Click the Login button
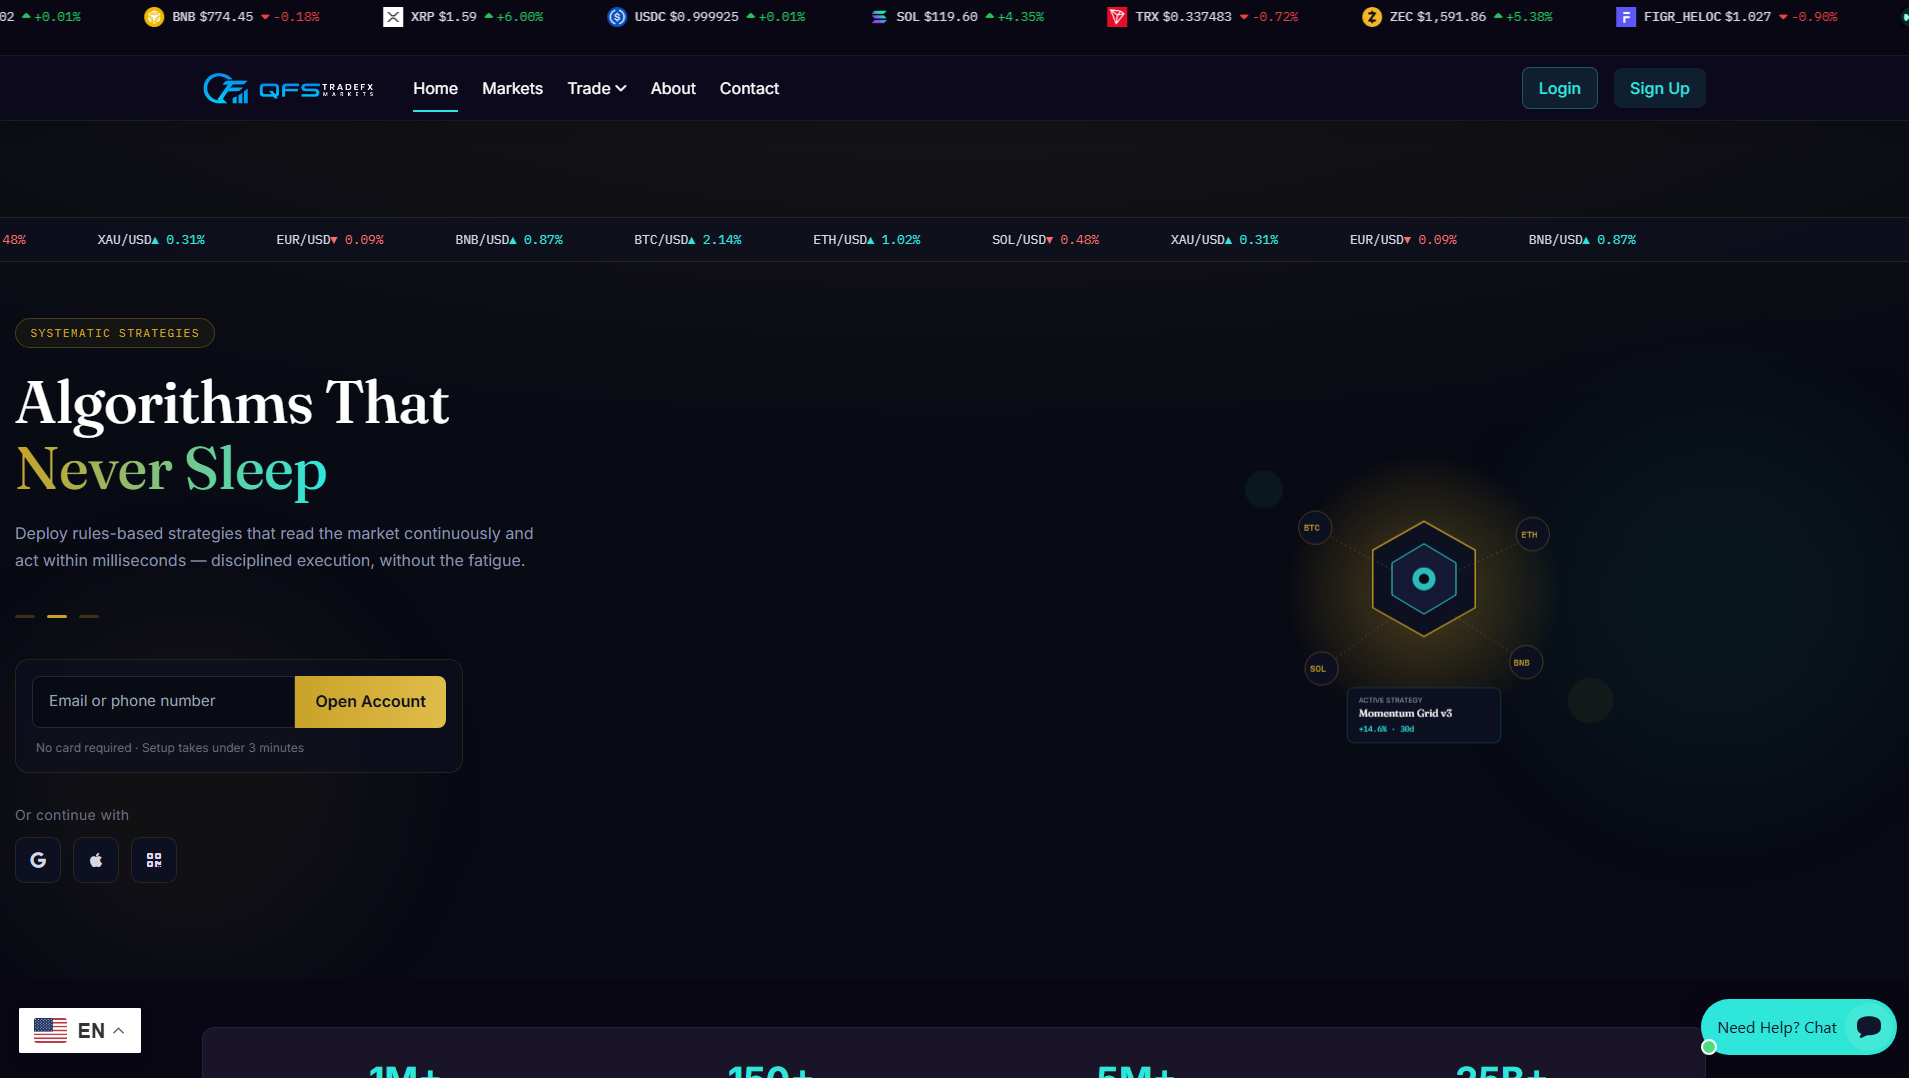 (1559, 88)
